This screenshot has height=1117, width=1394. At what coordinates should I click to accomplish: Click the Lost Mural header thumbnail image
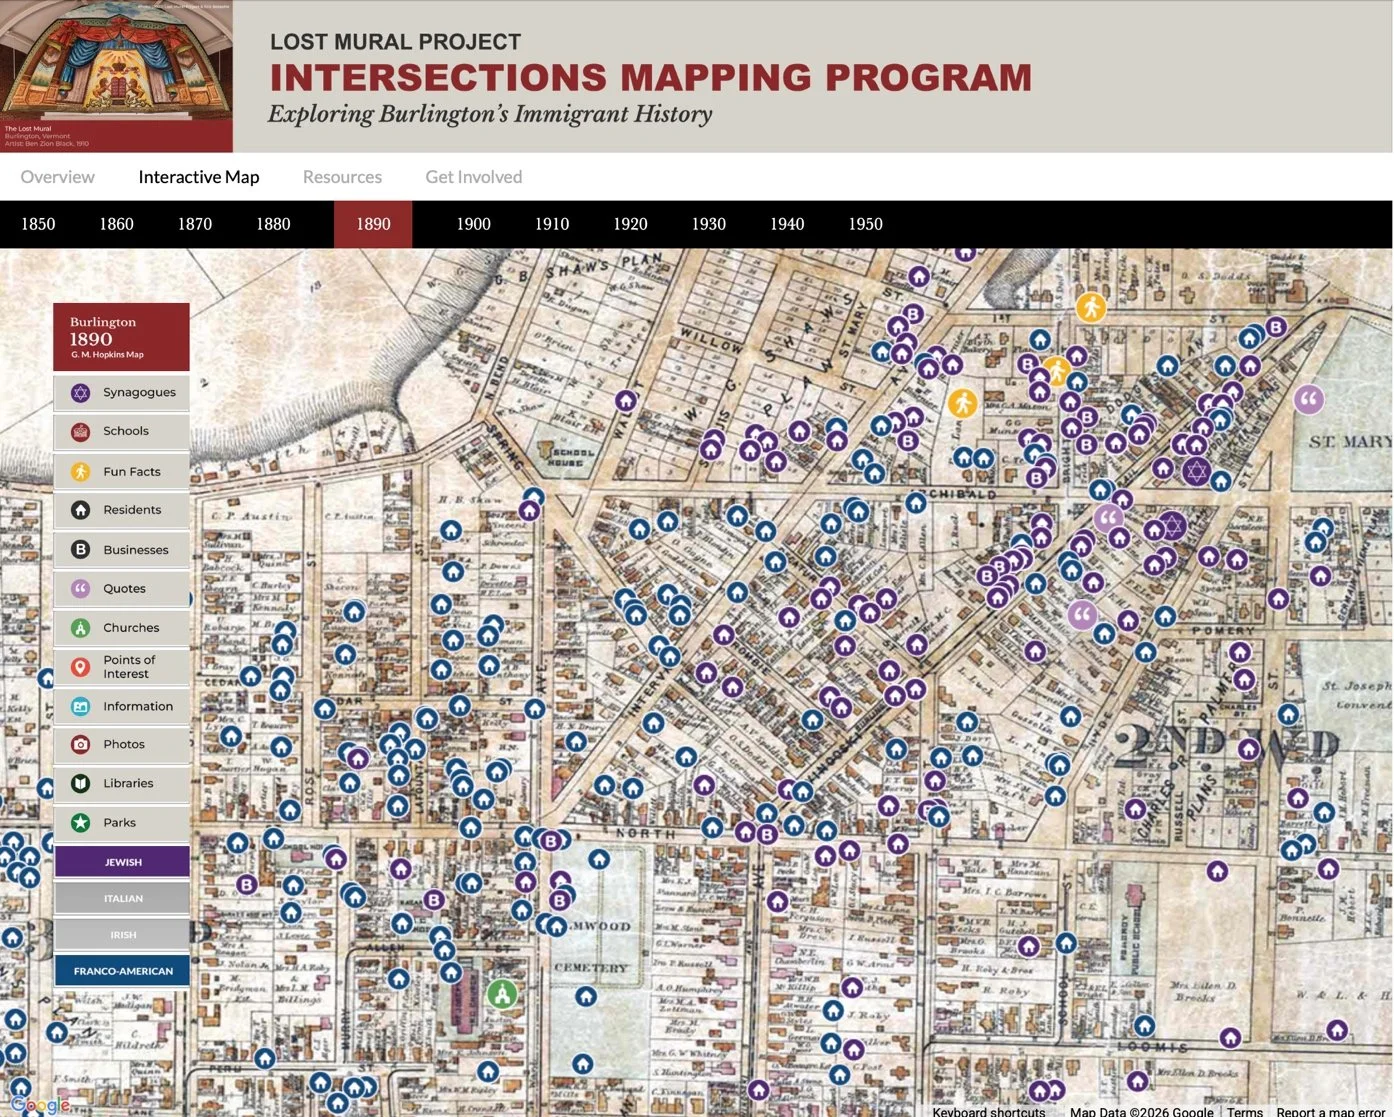[116, 76]
